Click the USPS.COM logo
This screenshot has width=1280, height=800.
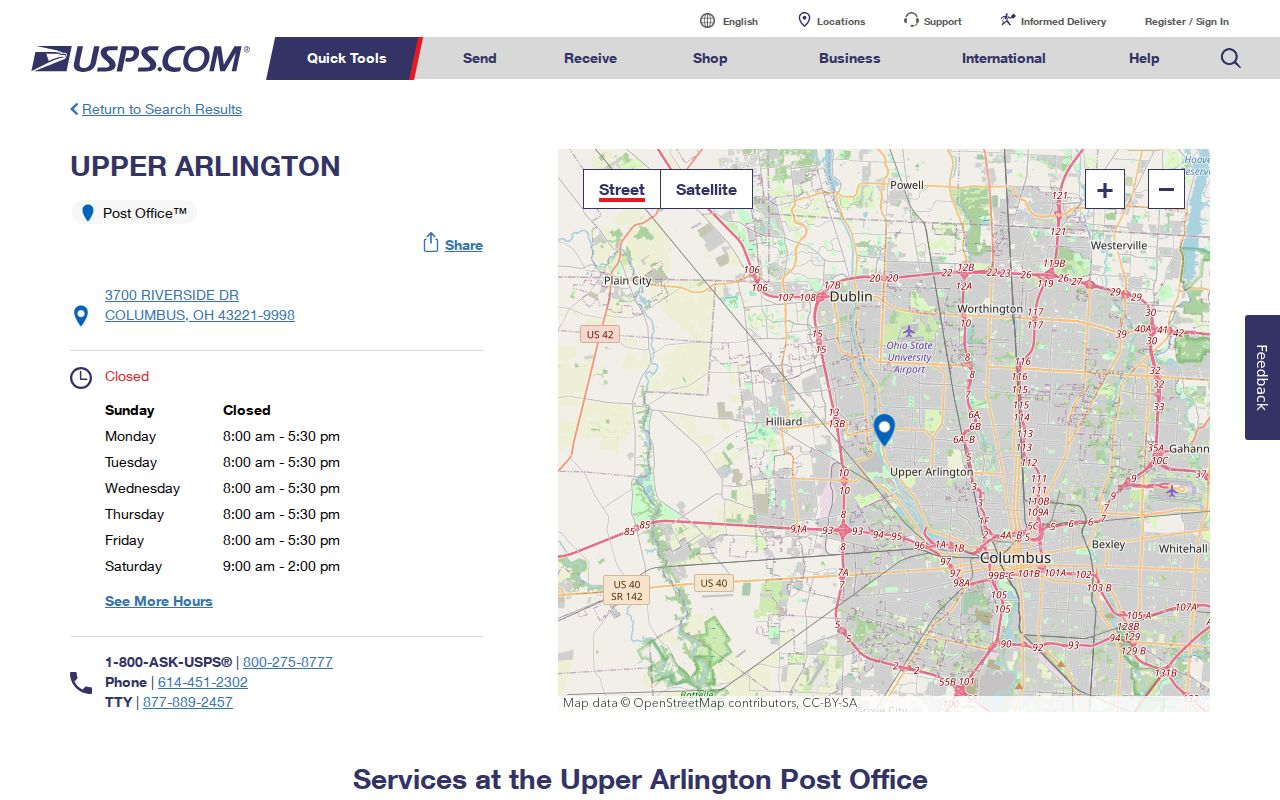(x=140, y=59)
